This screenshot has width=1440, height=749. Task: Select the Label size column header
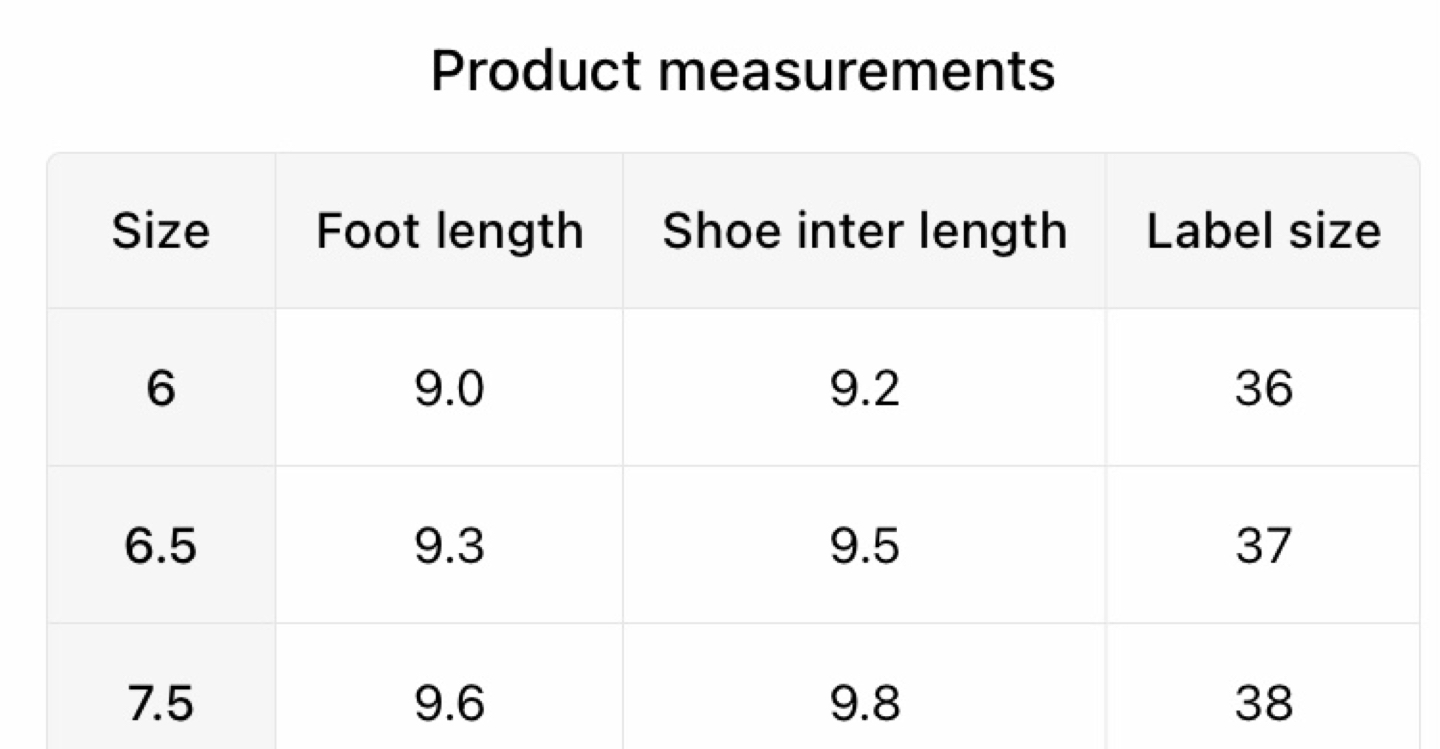[1263, 231]
